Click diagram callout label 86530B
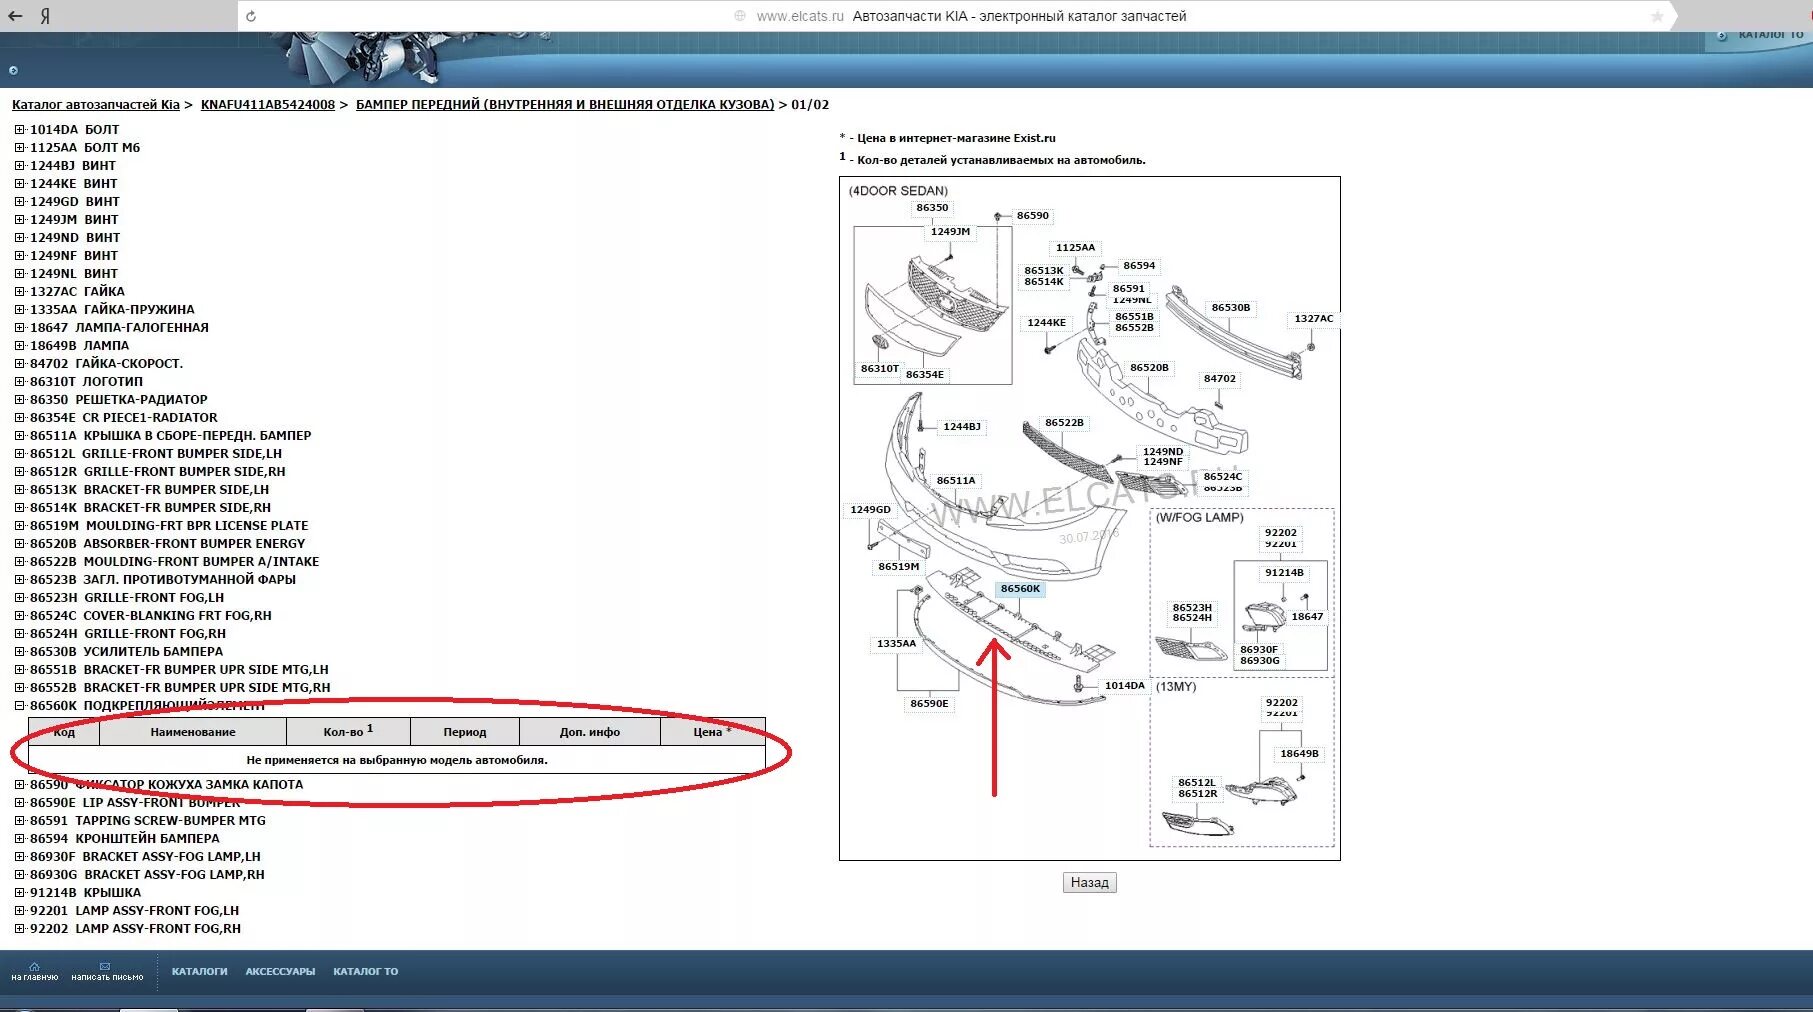 point(1231,308)
